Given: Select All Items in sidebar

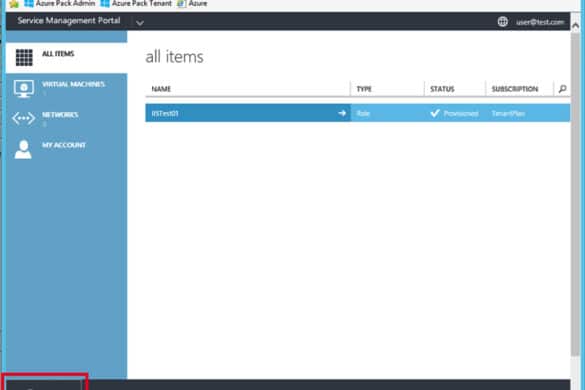Looking at the screenshot, I should click(x=66, y=57).
